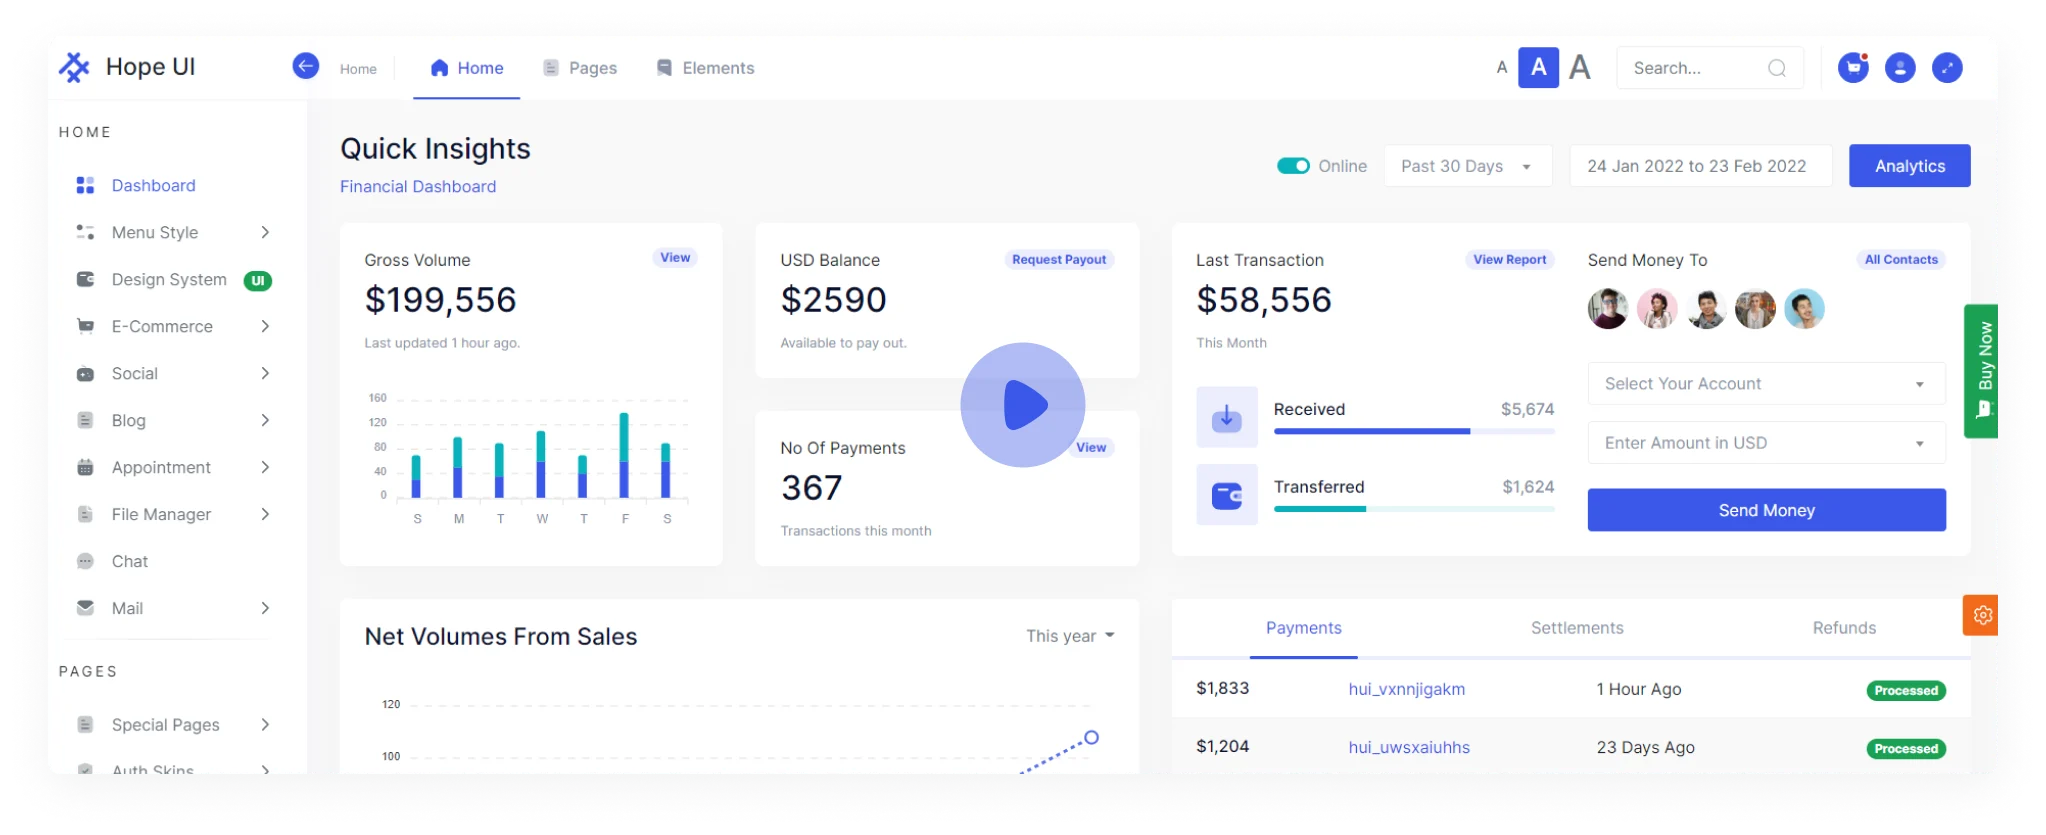
Task: Open the Past 30 Days dropdown
Action: click(x=1467, y=166)
